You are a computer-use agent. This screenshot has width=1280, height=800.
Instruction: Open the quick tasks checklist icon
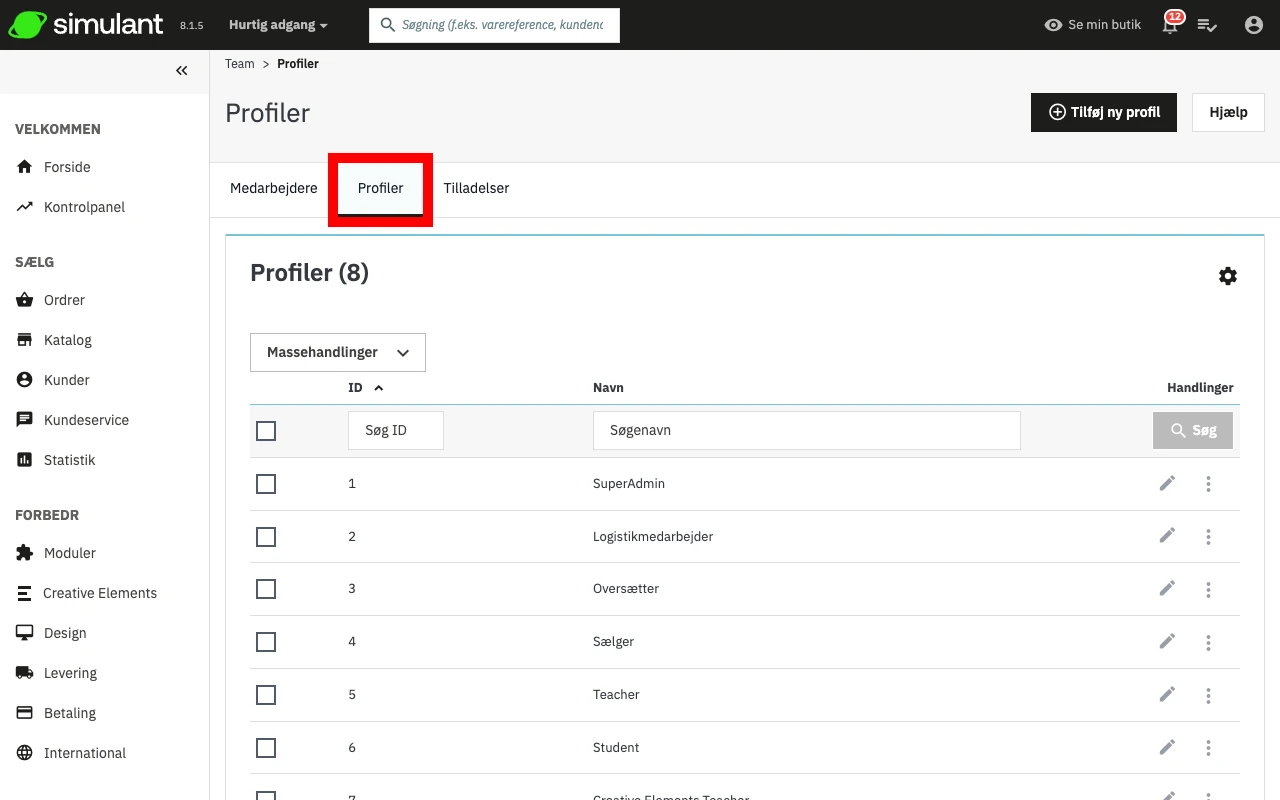(1207, 25)
